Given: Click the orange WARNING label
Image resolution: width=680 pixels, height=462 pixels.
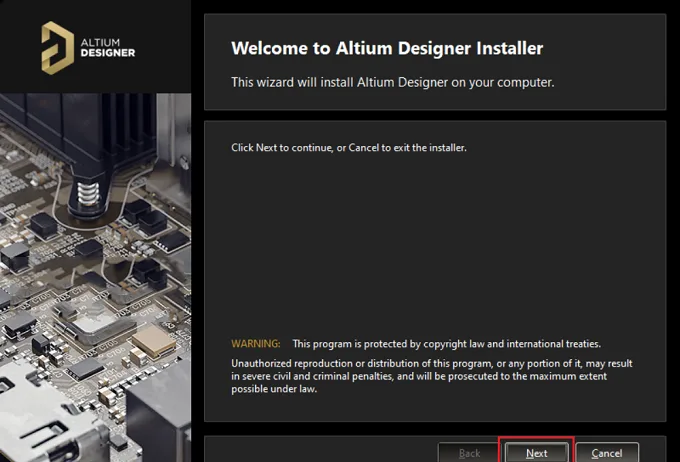Looking at the screenshot, I should (x=255, y=344).
